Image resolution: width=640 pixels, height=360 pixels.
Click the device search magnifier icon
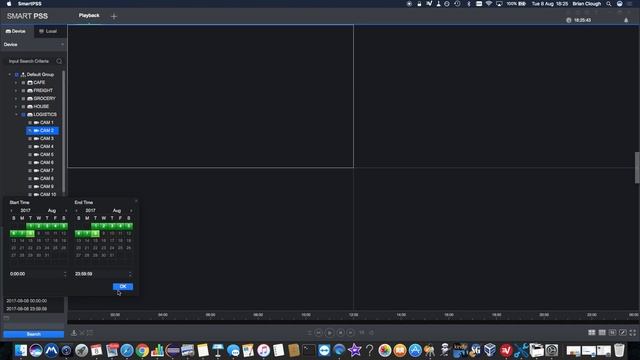pyautogui.click(x=59, y=61)
